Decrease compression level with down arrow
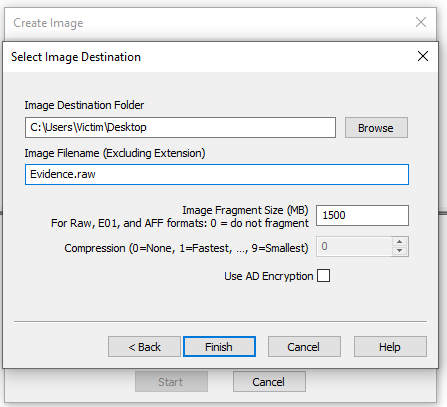 [x=399, y=251]
